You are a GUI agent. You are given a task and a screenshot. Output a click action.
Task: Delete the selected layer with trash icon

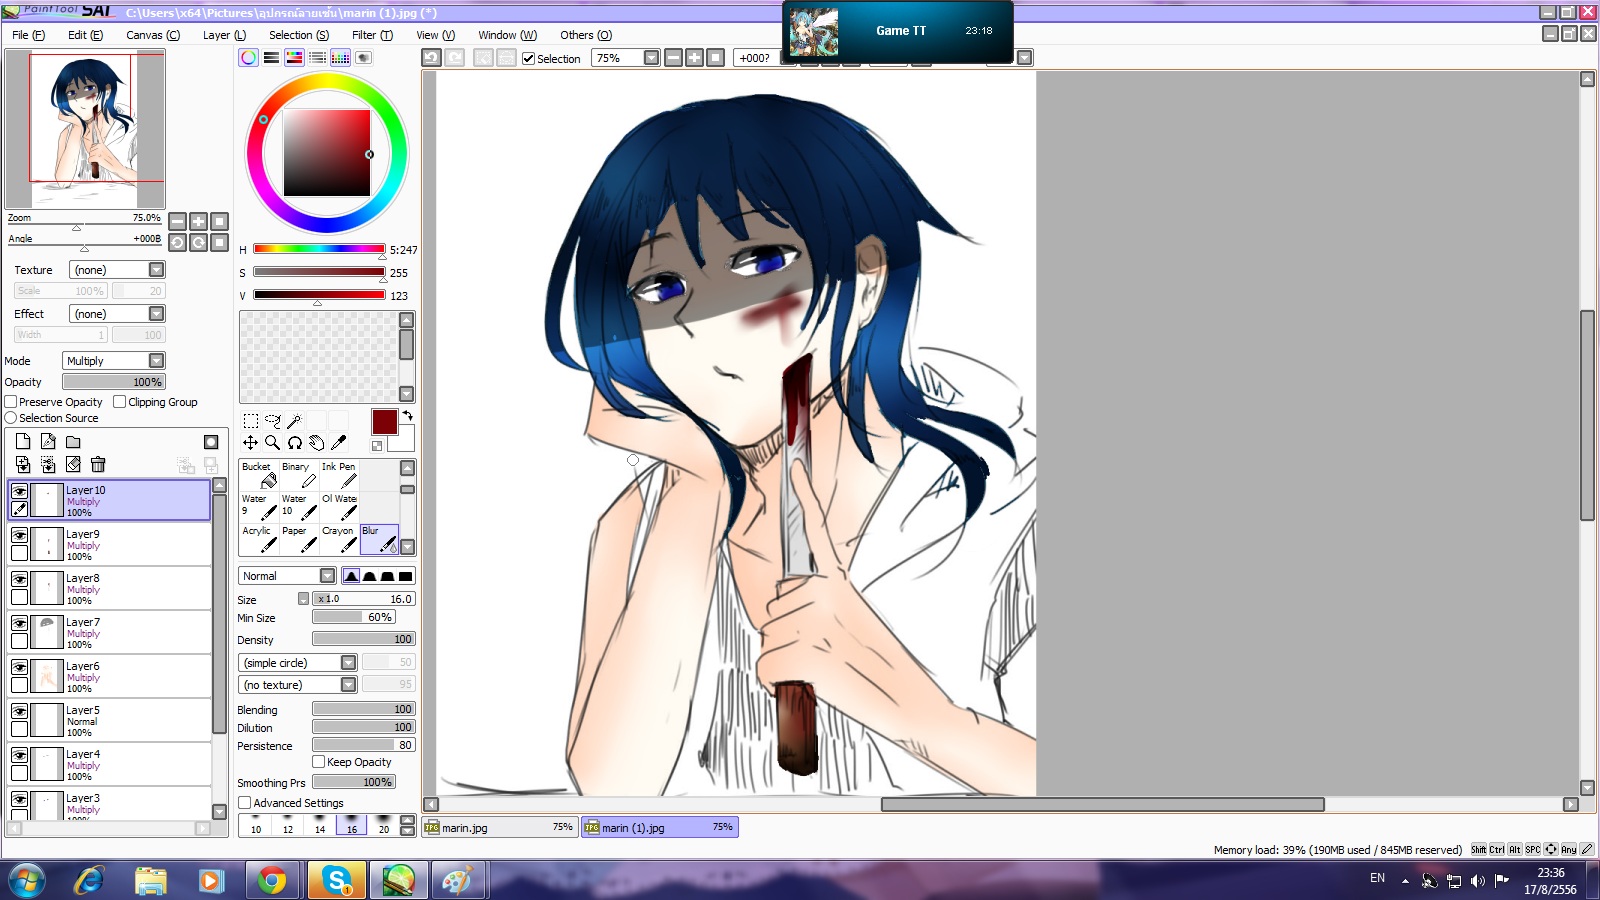(98, 464)
